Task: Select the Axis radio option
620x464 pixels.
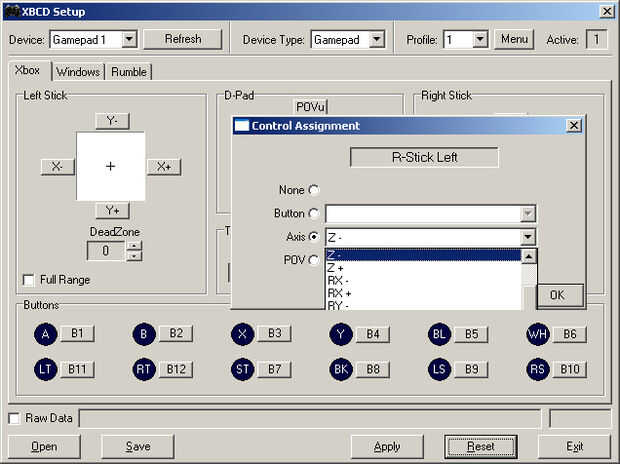Action: click(314, 237)
